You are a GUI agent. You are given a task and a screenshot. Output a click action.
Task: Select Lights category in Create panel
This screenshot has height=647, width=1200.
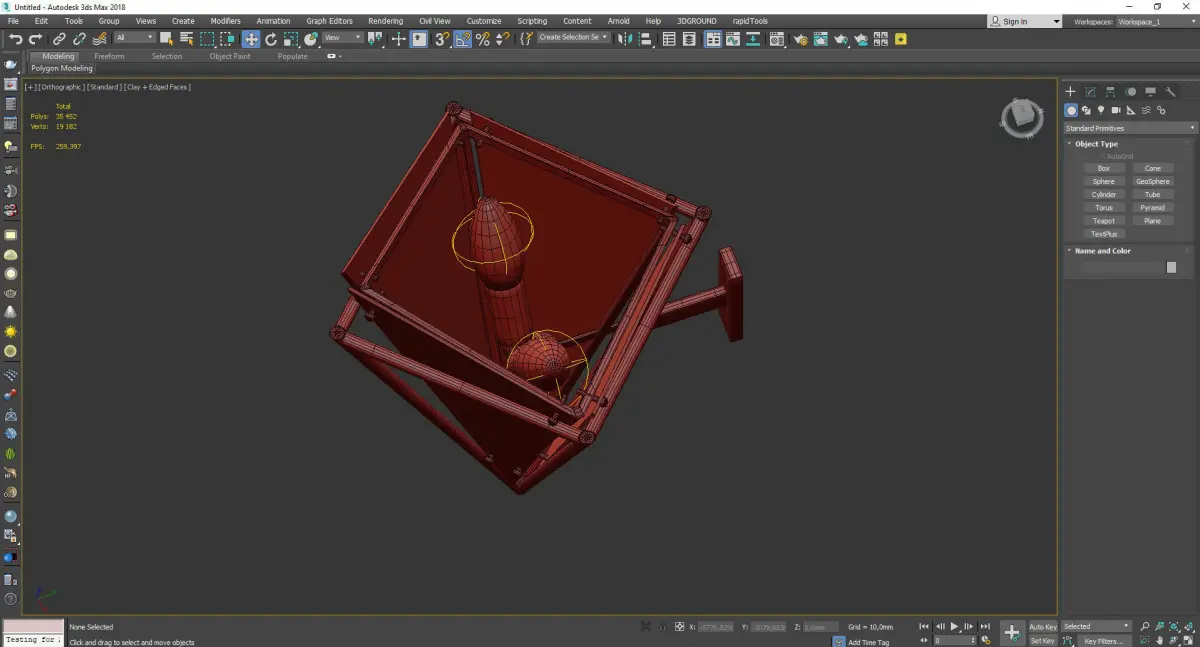(1101, 110)
